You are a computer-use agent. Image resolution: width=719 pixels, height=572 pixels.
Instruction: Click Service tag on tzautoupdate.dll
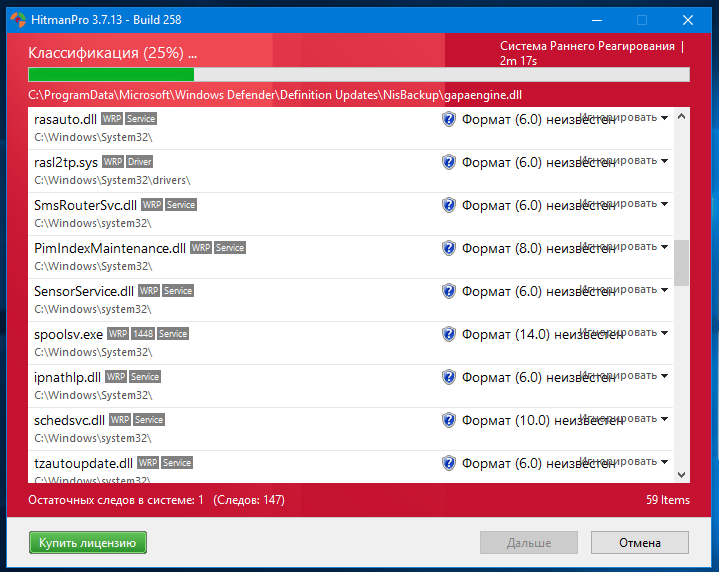coord(177,462)
